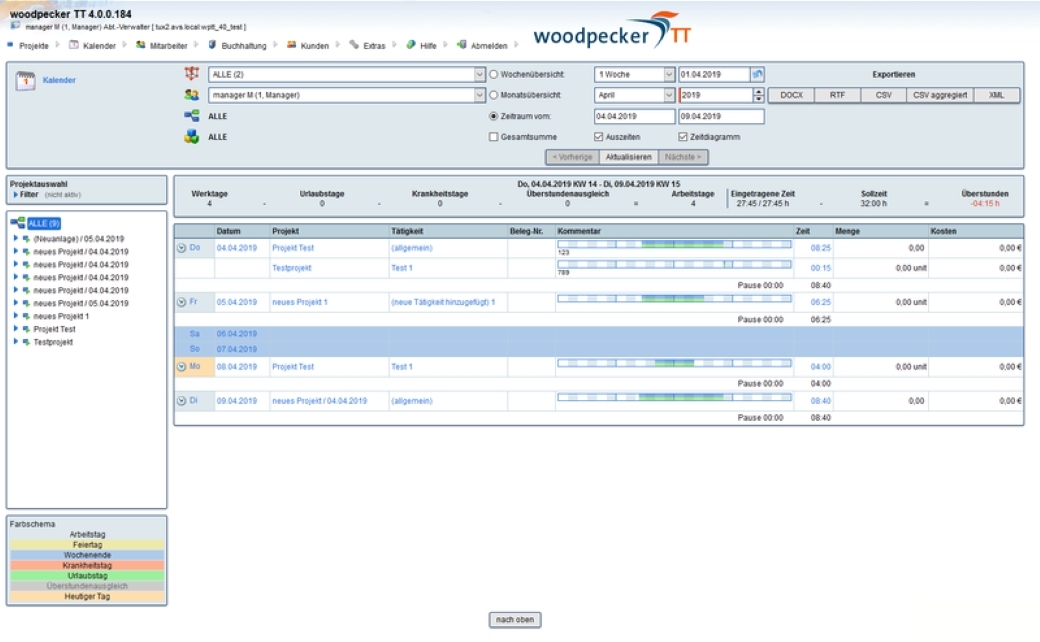Viewport: 1040px width, 642px height.
Task: Click the Zeitraum start date field 04.04.2019
Action: pyautogui.click(x=635, y=116)
